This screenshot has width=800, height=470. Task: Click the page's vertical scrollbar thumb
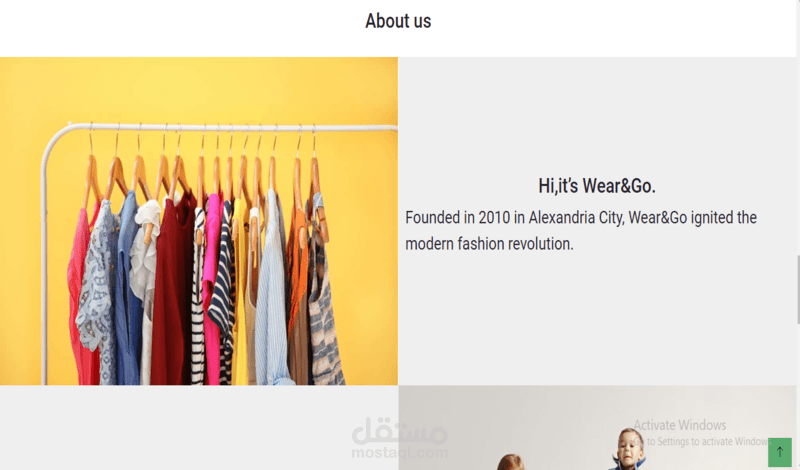pos(798,289)
